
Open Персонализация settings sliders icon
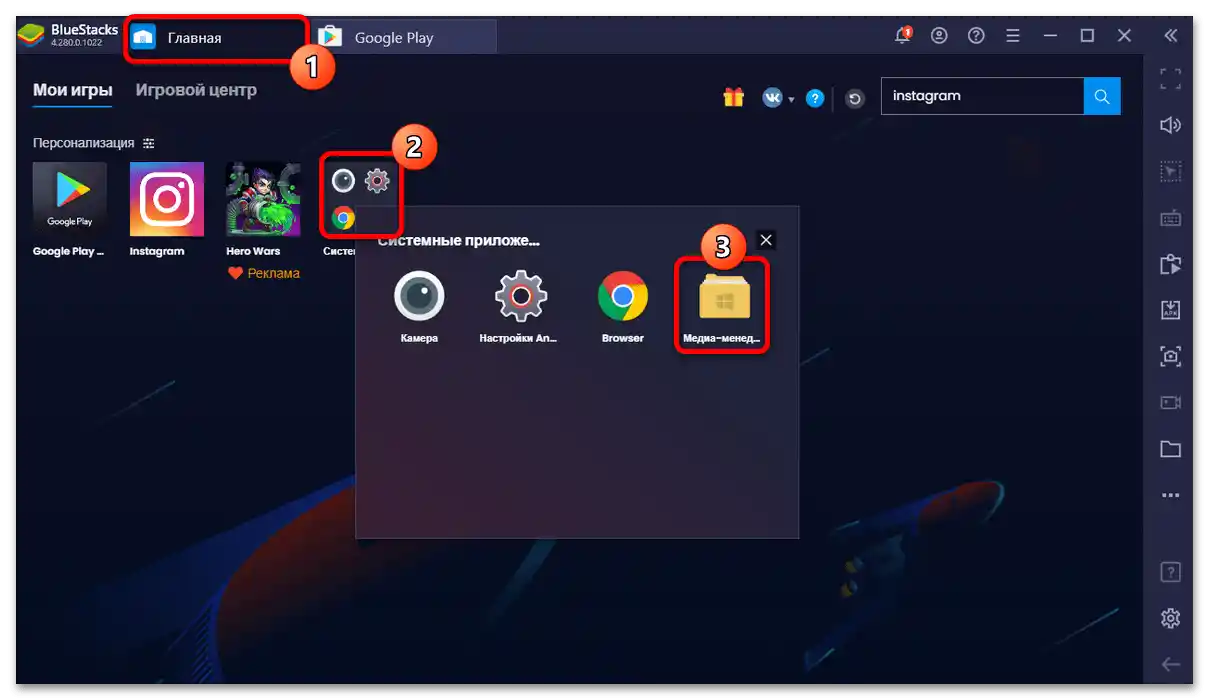(x=149, y=143)
